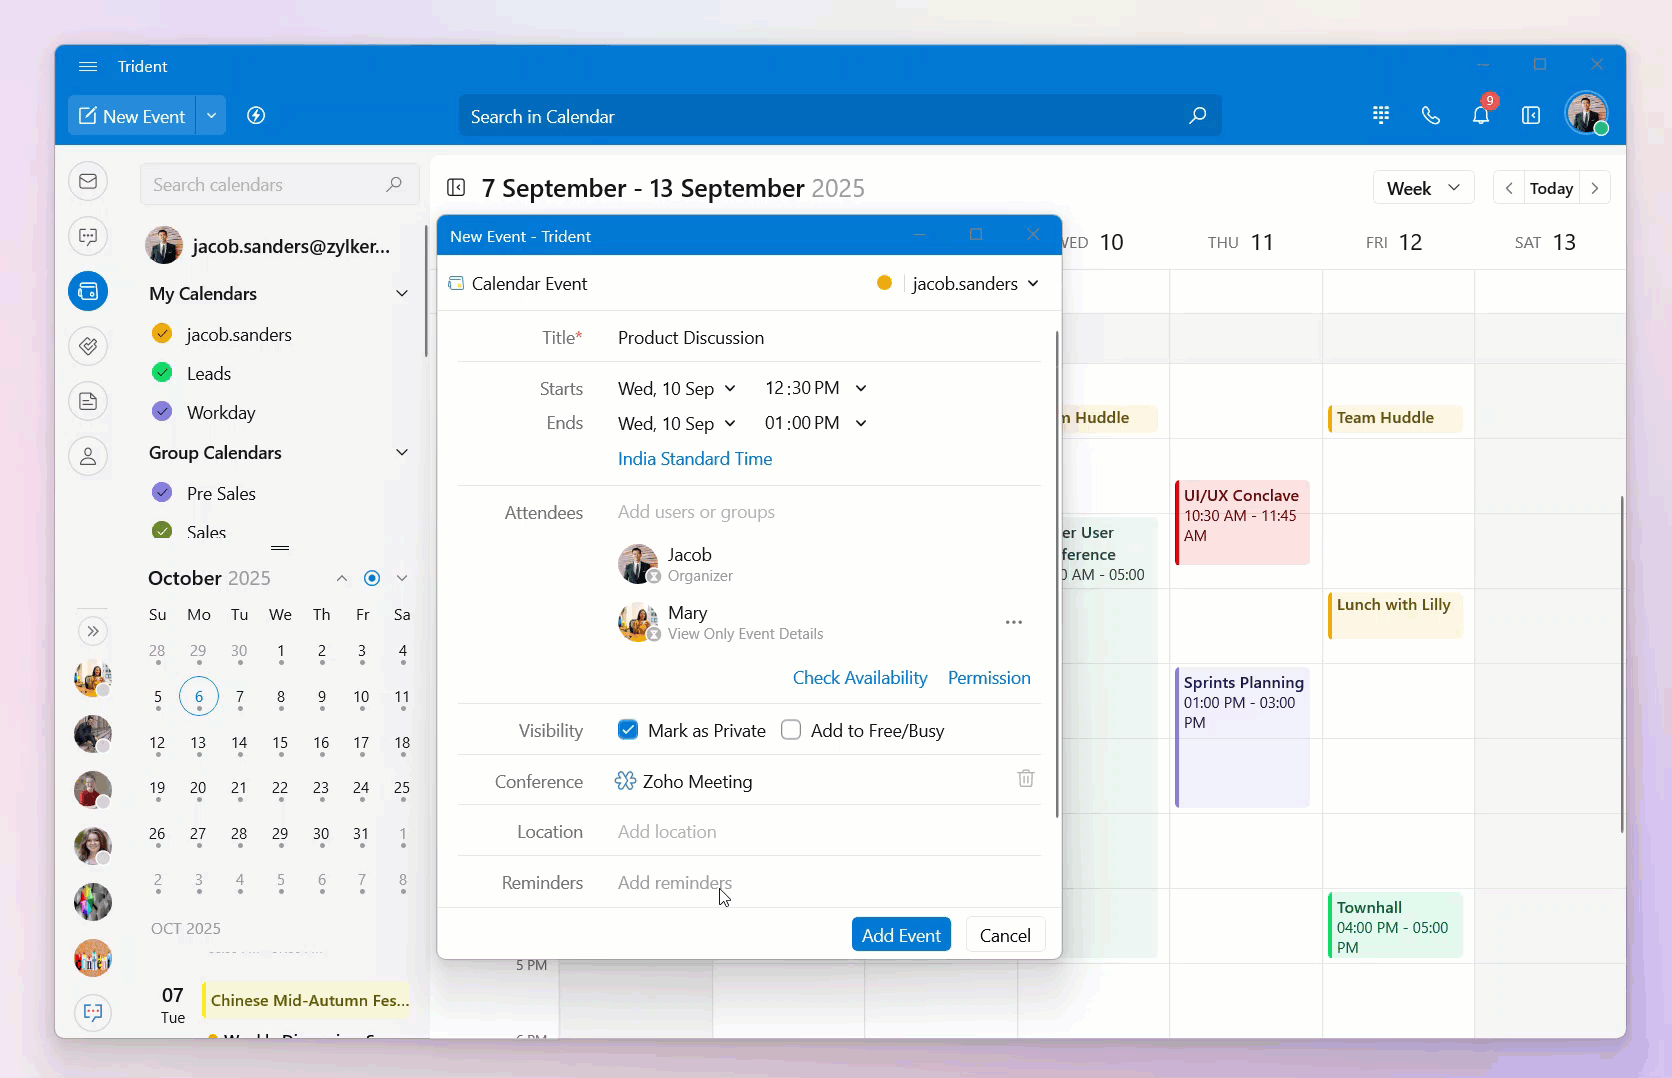1672x1078 pixels.
Task: Click the New Event button
Action: (132, 116)
